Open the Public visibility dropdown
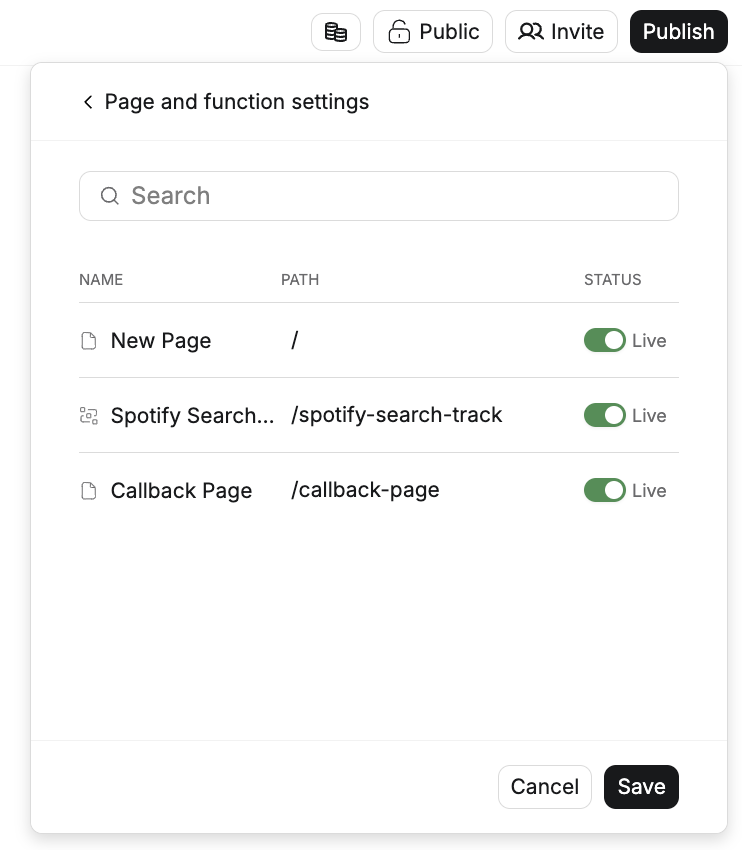The width and height of the screenshot is (742, 850). coord(433,32)
